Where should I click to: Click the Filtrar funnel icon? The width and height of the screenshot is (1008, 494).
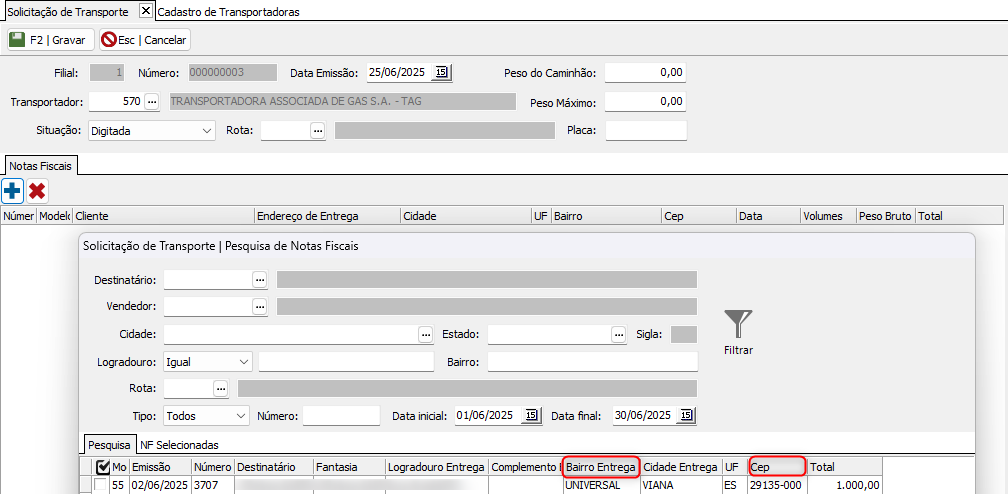click(x=738, y=325)
